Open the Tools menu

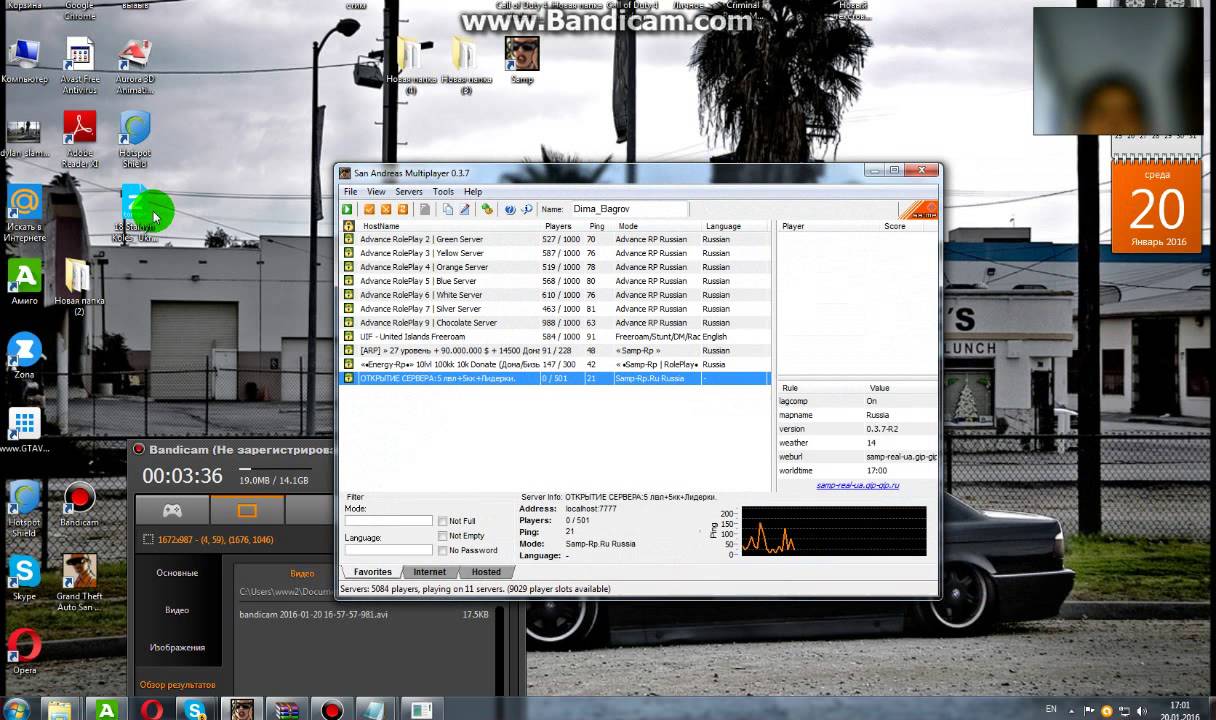point(443,192)
